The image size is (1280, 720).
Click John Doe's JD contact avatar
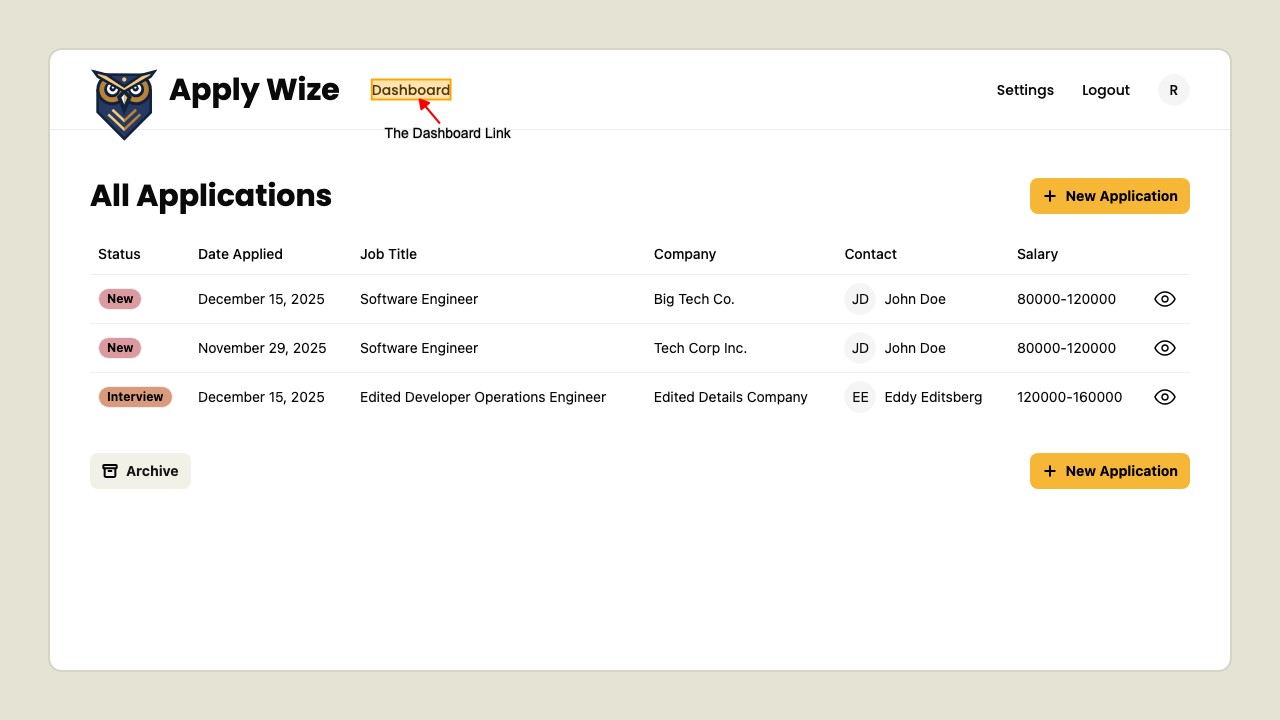[859, 298]
